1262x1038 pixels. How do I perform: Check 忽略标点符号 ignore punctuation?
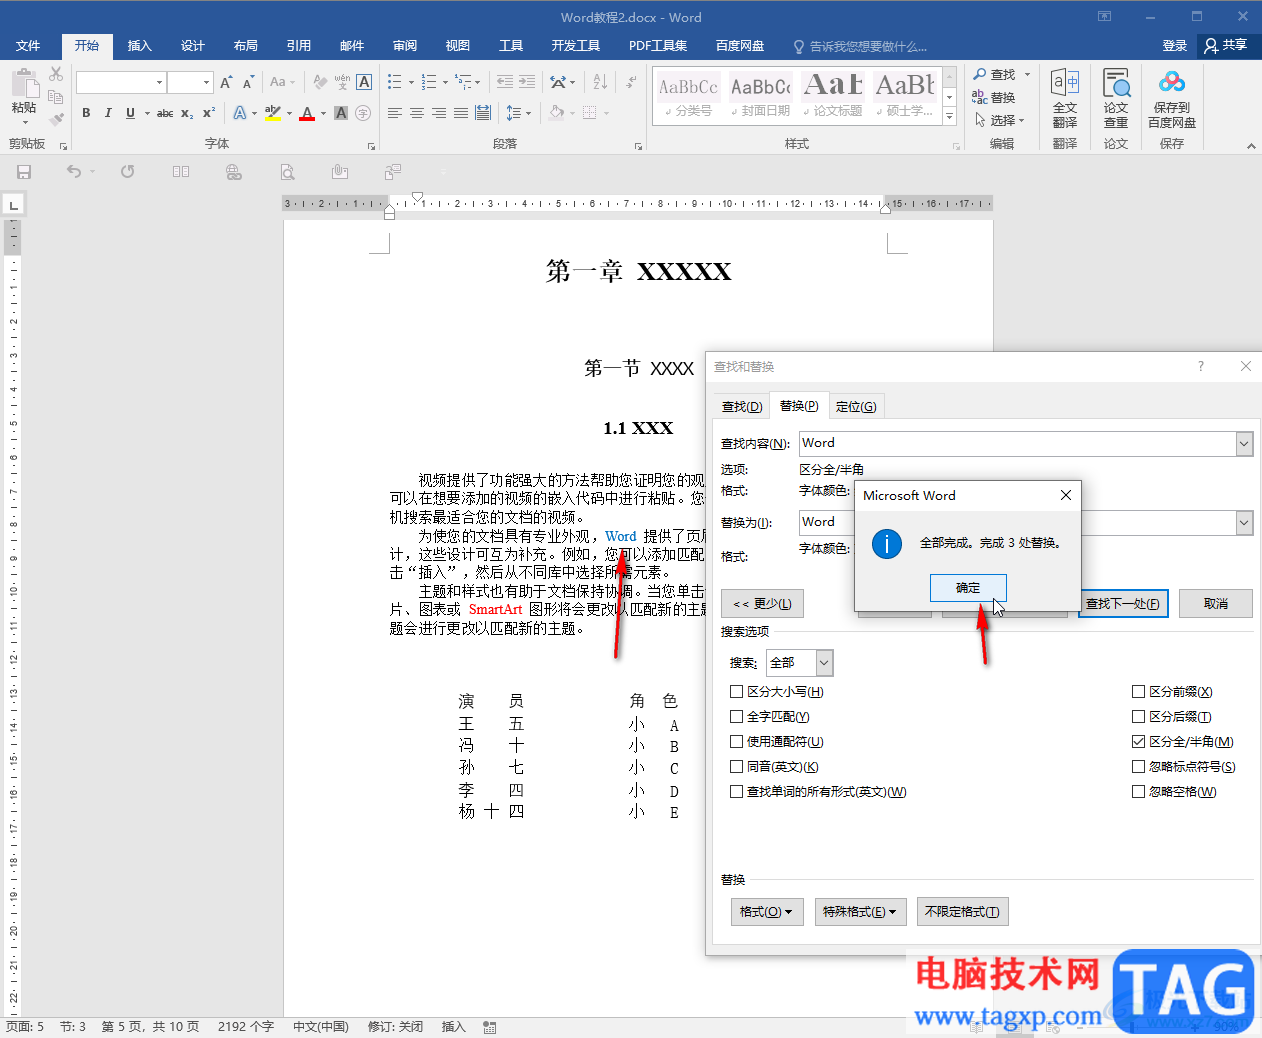coord(1138,766)
